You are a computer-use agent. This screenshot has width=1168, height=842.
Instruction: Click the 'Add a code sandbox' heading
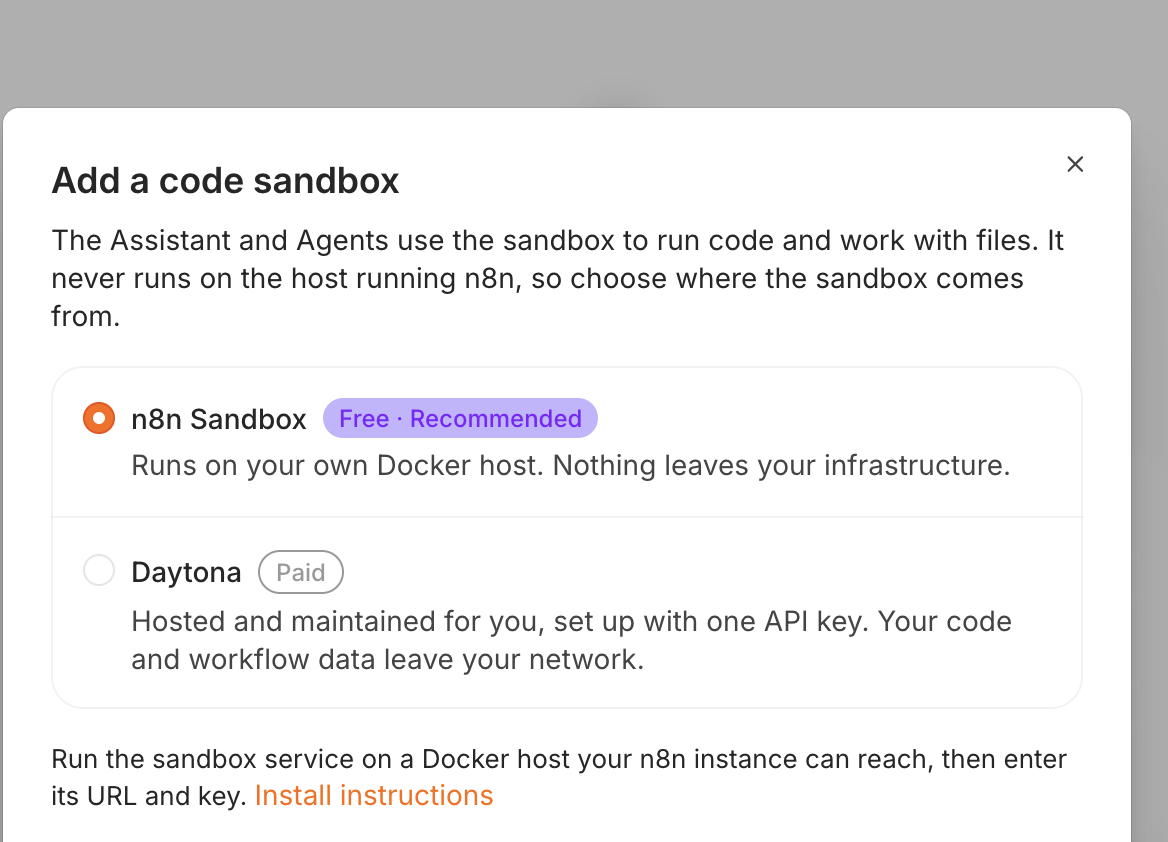(226, 181)
